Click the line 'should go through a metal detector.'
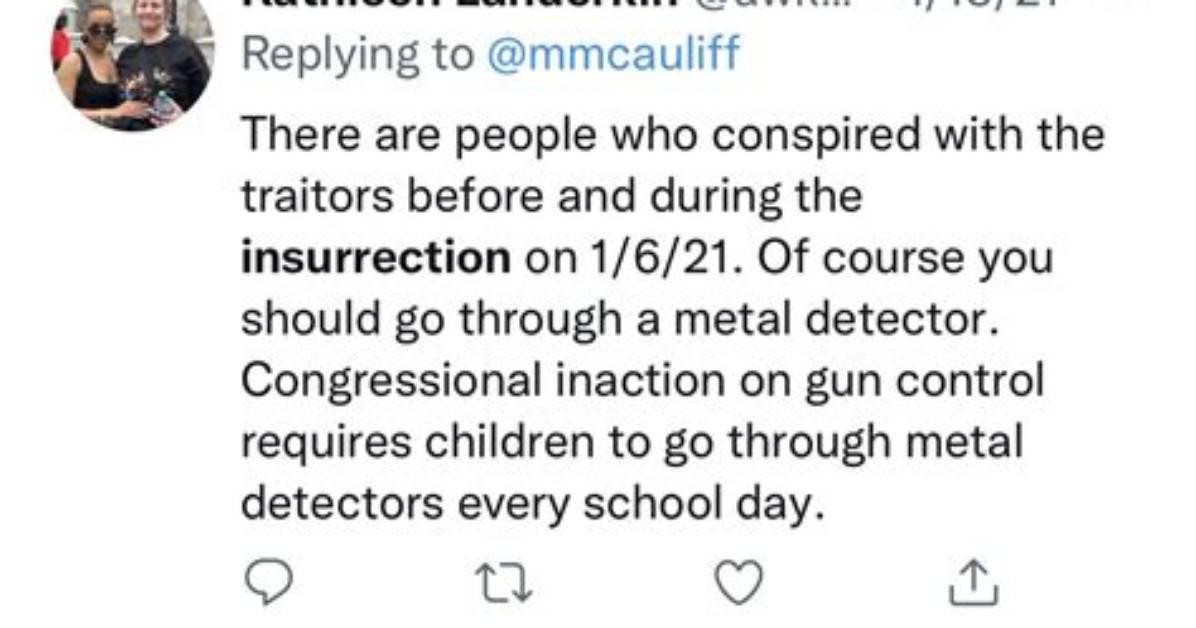Image resolution: width=1196 pixels, height=628 pixels. pos(620,319)
